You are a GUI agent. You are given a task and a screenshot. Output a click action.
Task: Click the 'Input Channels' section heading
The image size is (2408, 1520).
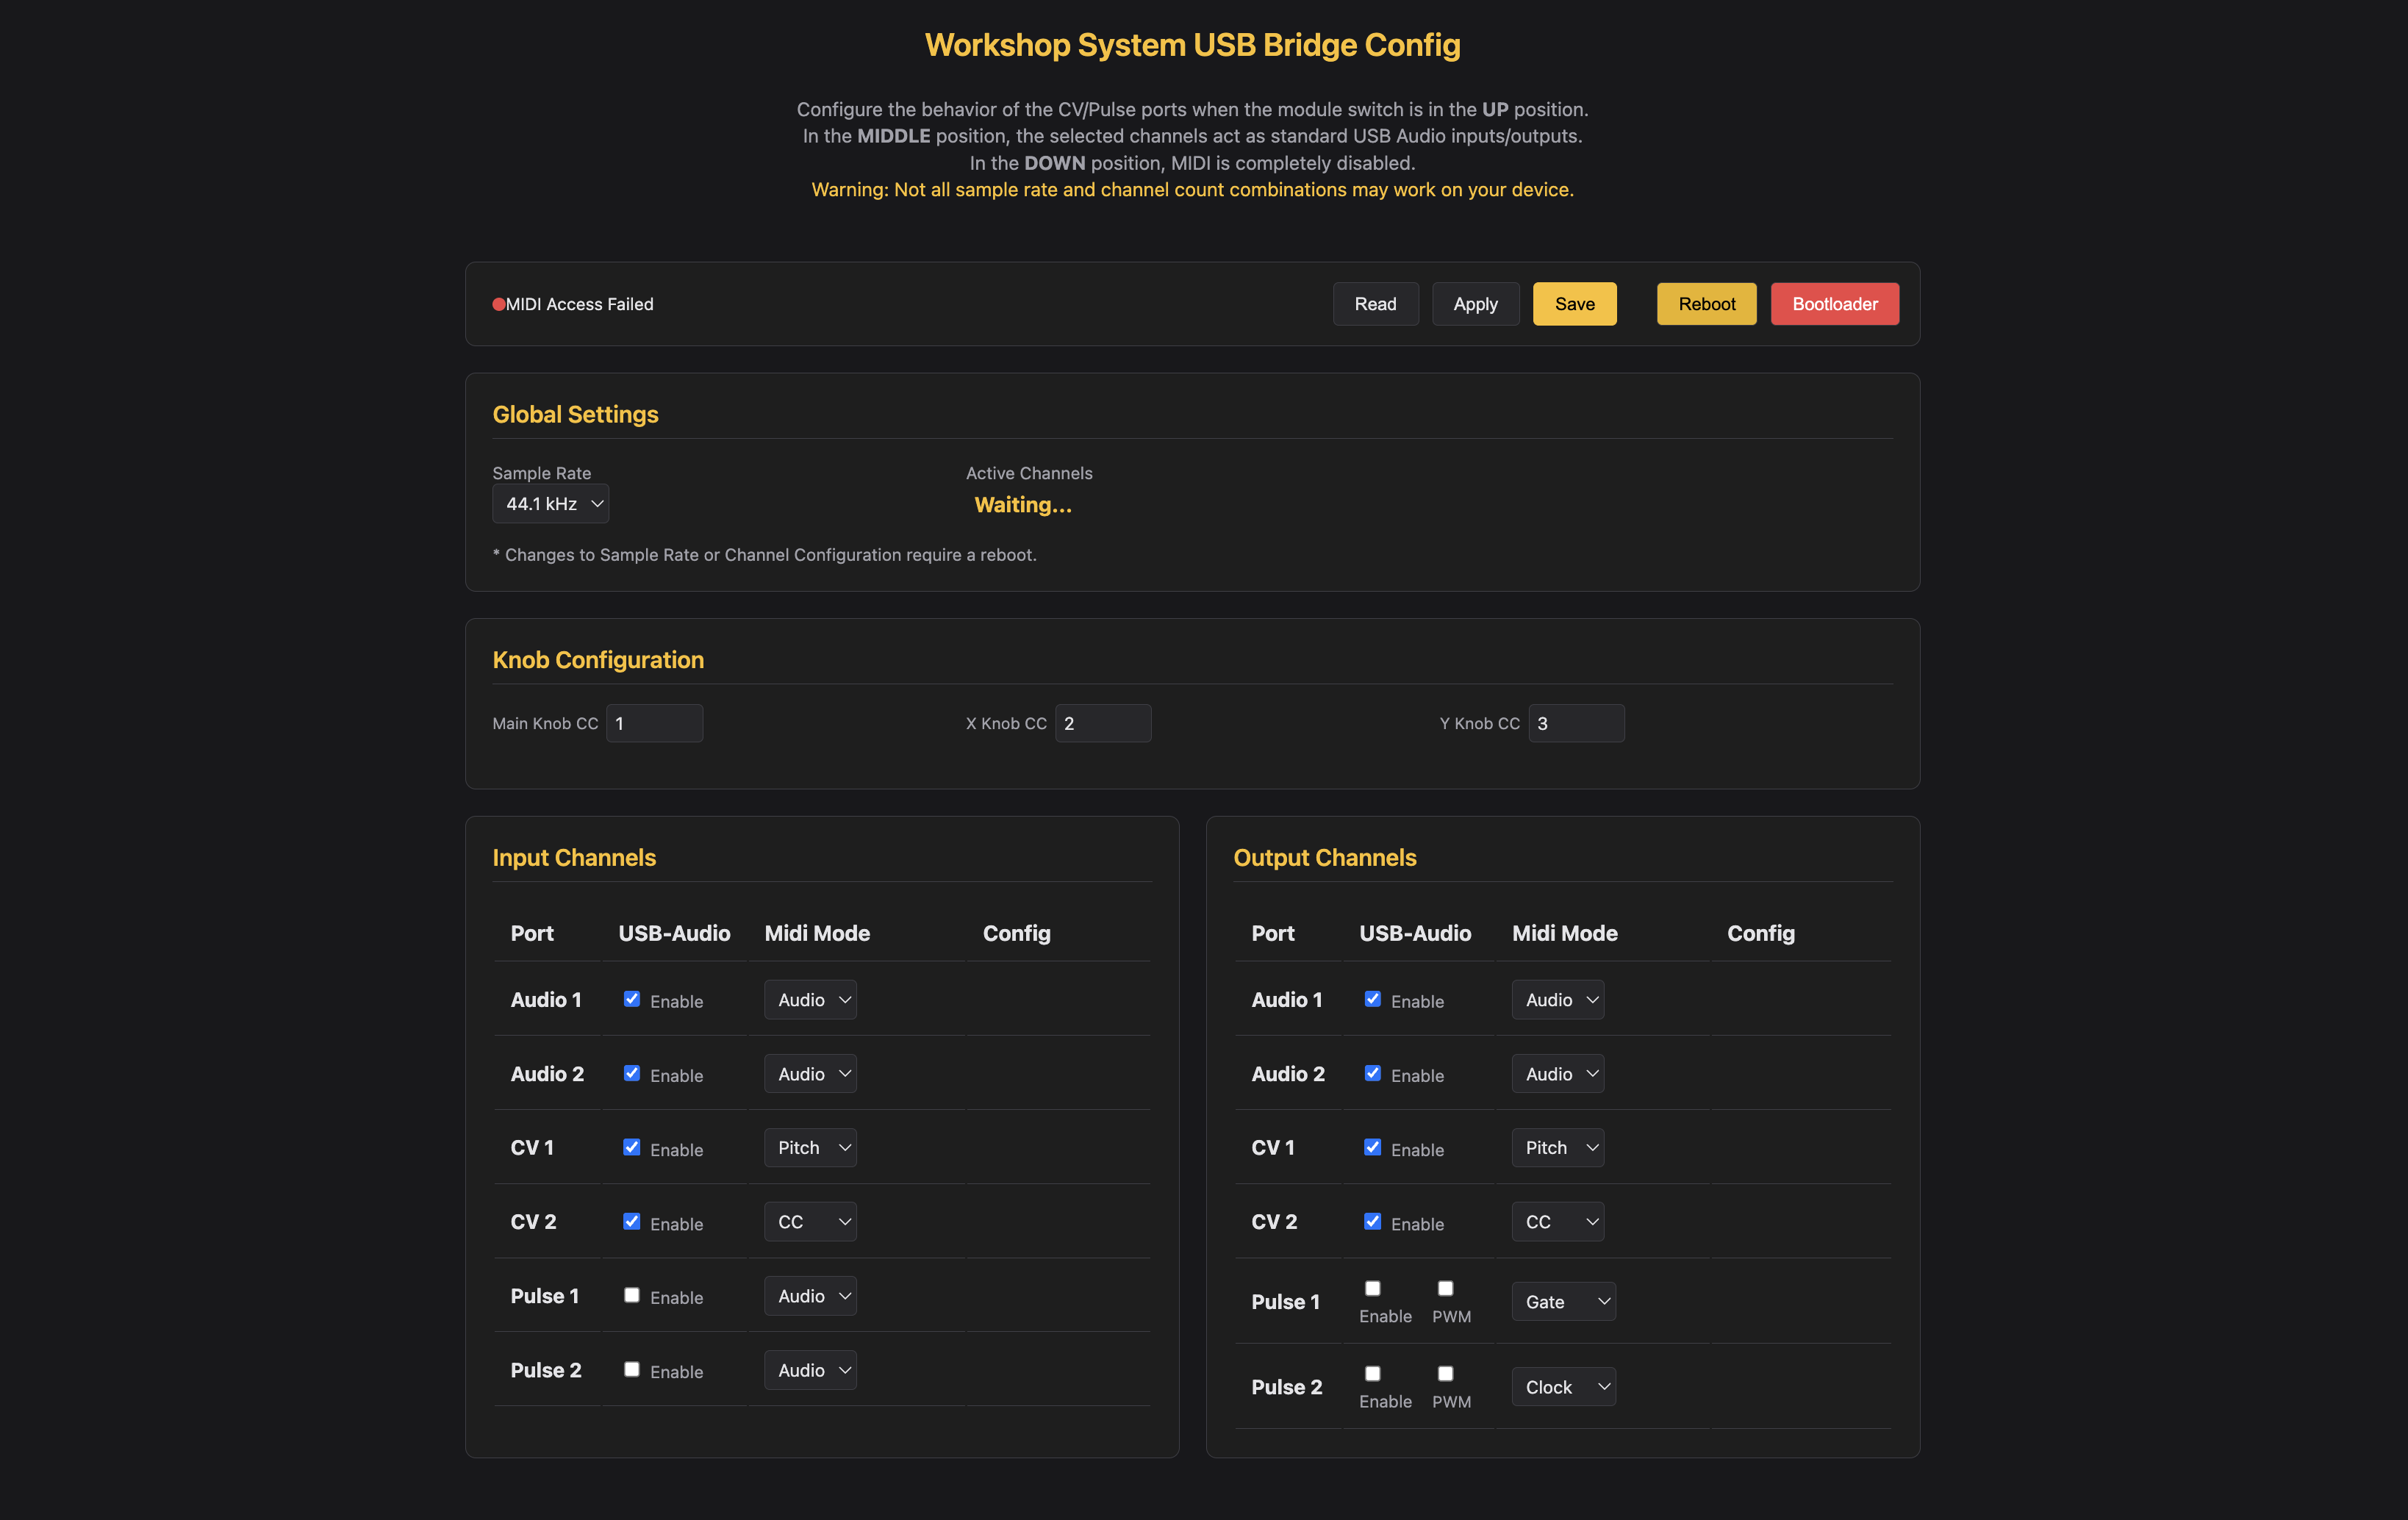(x=574, y=858)
